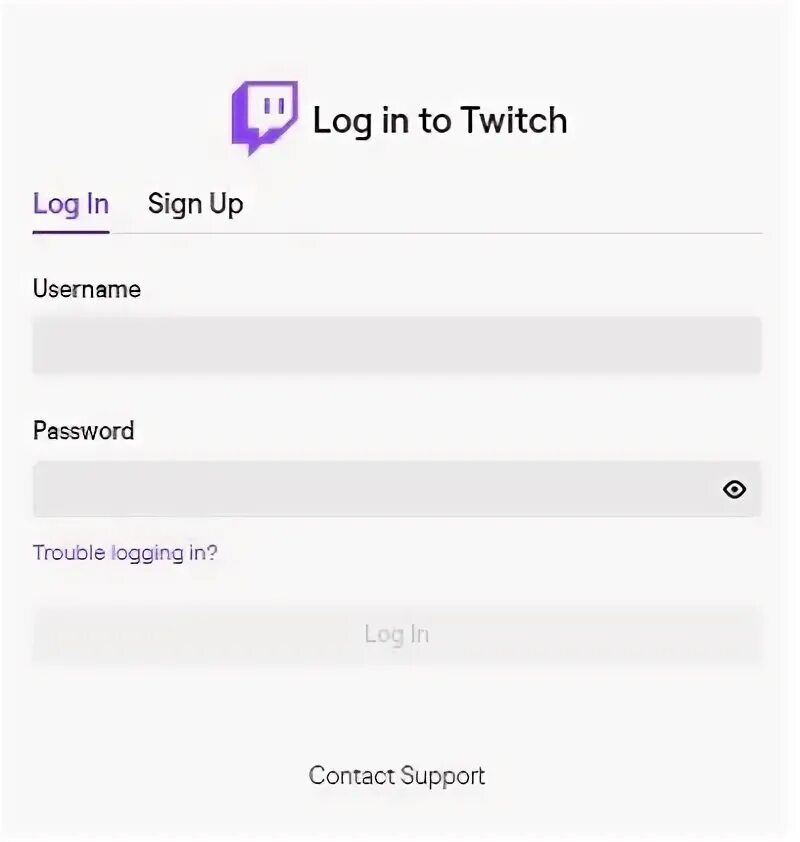Click the purple underline below Log In tab
The height and width of the screenshot is (842, 800).
point(71,232)
